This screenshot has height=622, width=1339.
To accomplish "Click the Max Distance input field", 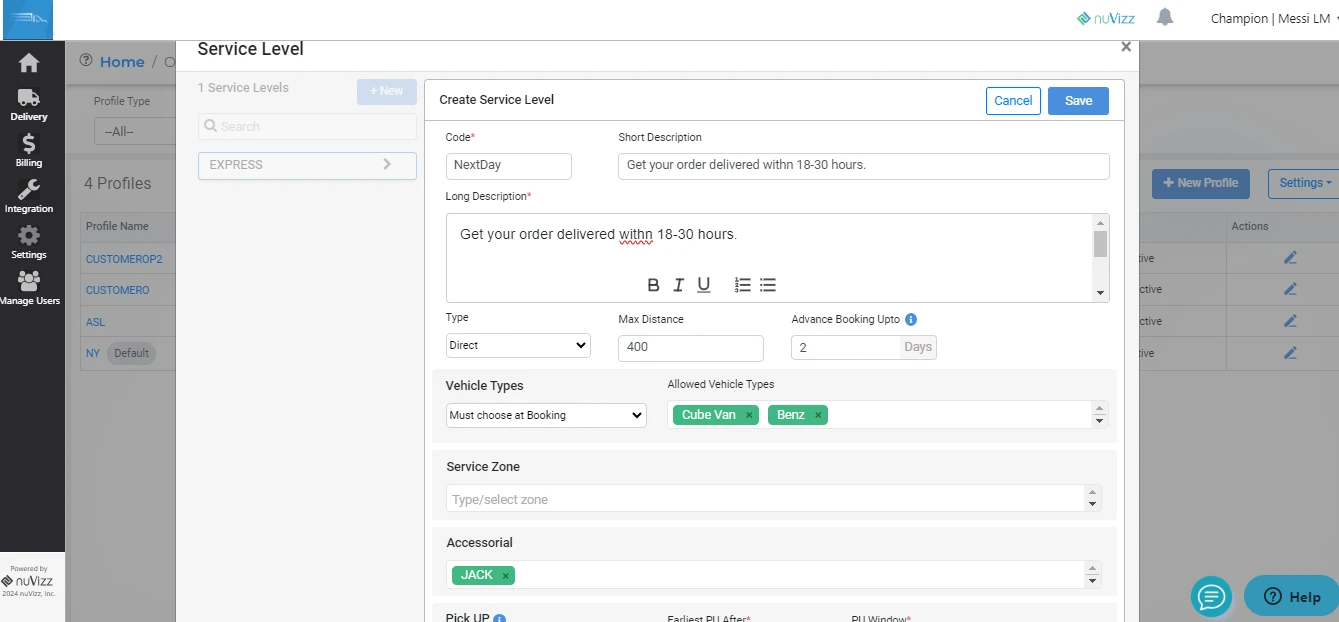I will click(x=690, y=348).
